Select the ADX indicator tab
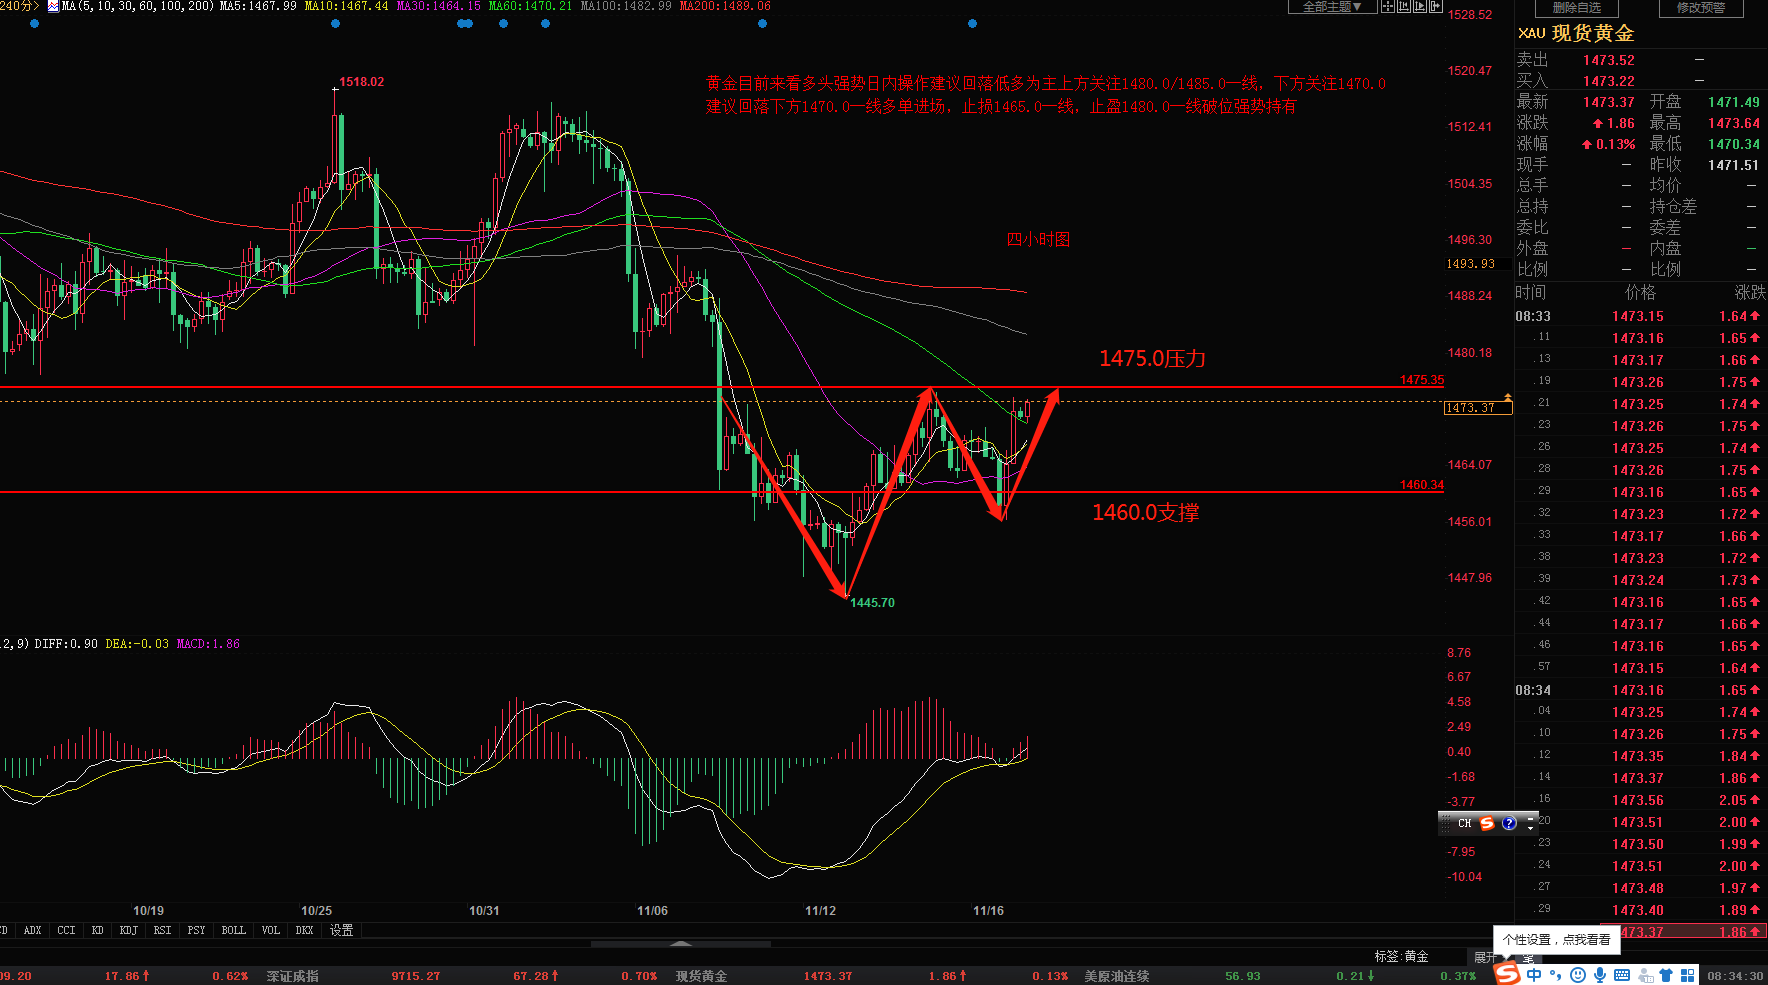The height and width of the screenshot is (985, 1768). [x=32, y=930]
